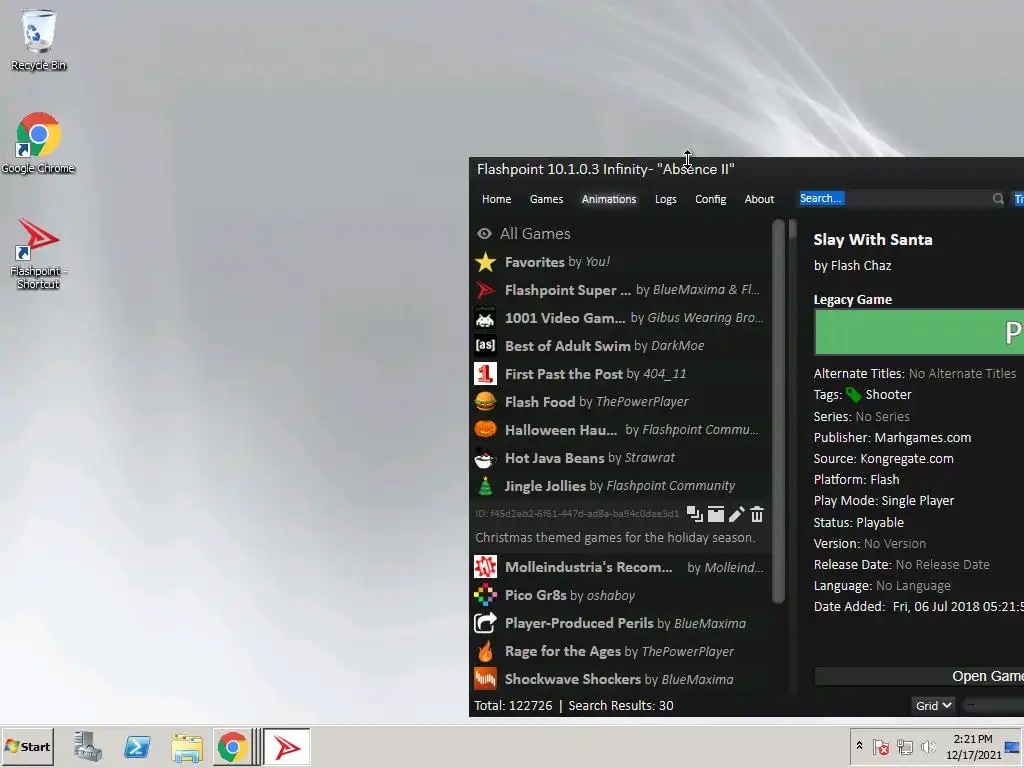Select the 1001 Video Games playlist icon
The width and height of the screenshot is (1024, 768).
pyautogui.click(x=485, y=318)
